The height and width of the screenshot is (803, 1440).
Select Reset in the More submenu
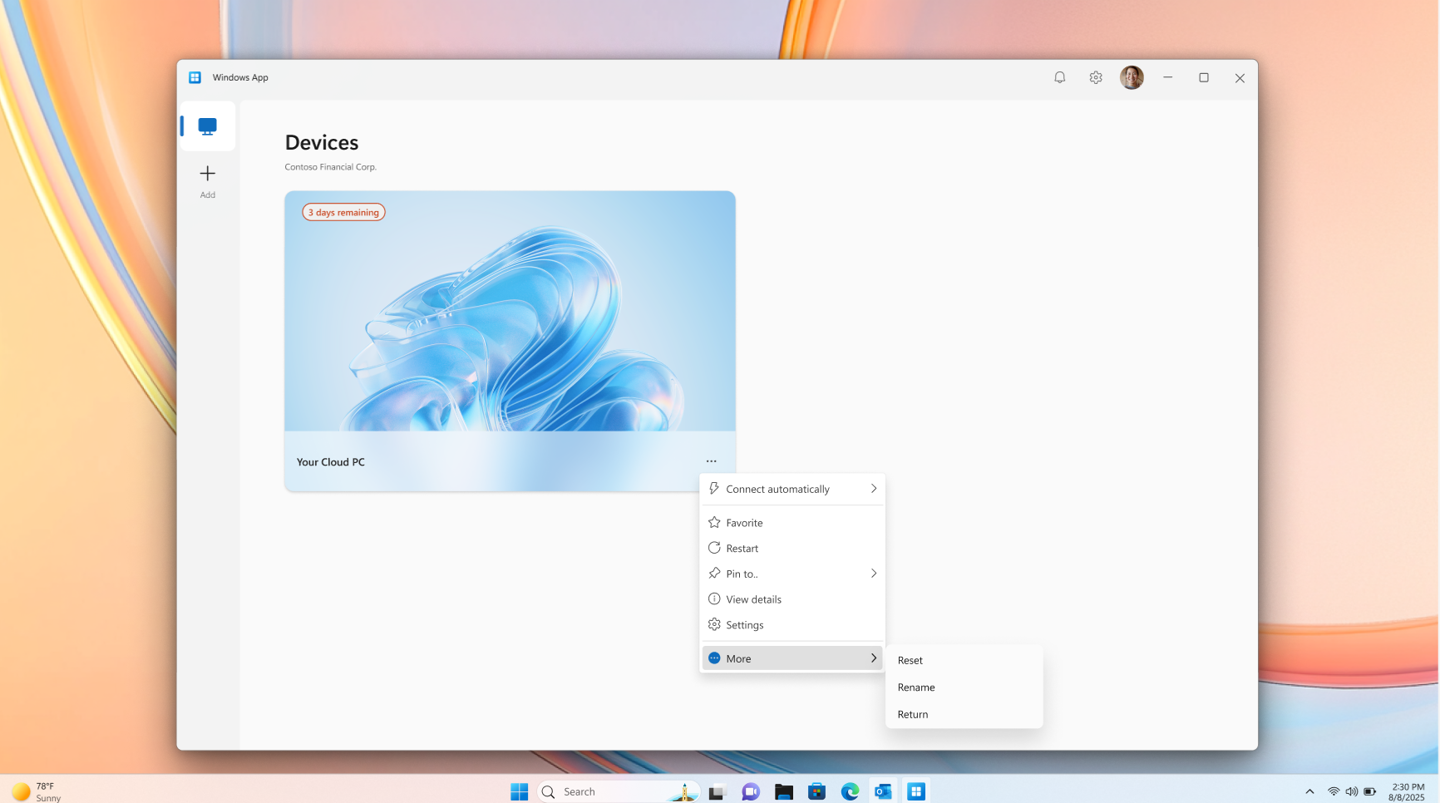910,660
